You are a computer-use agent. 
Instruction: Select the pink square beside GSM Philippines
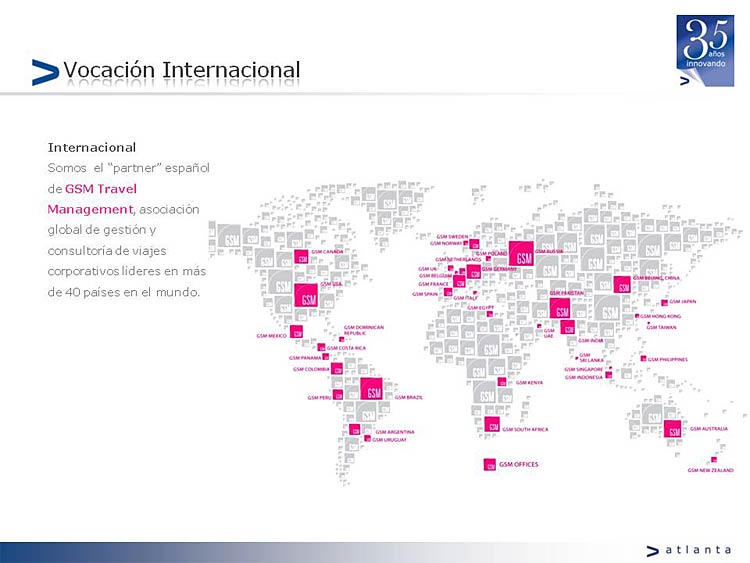[644, 358]
